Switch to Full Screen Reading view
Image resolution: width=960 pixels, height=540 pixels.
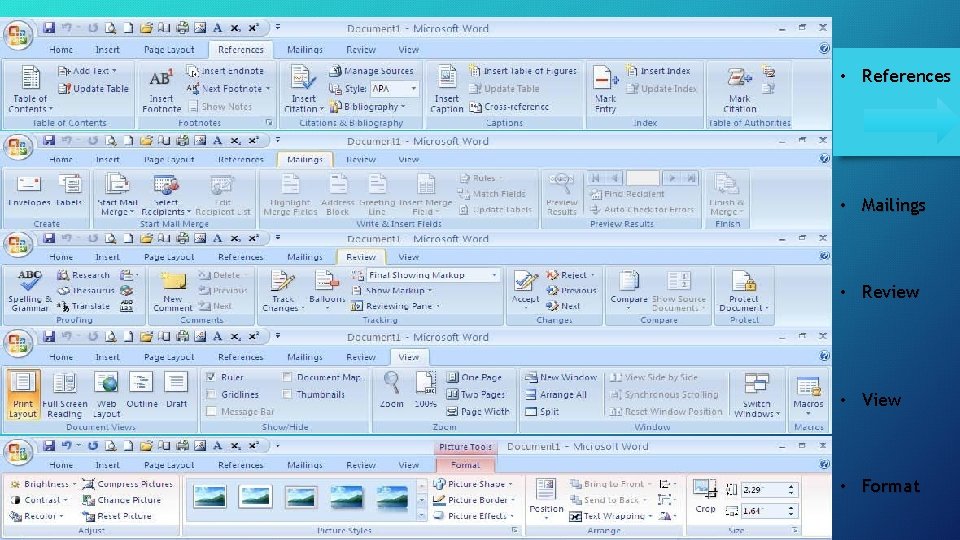click(x=64, y=394)
